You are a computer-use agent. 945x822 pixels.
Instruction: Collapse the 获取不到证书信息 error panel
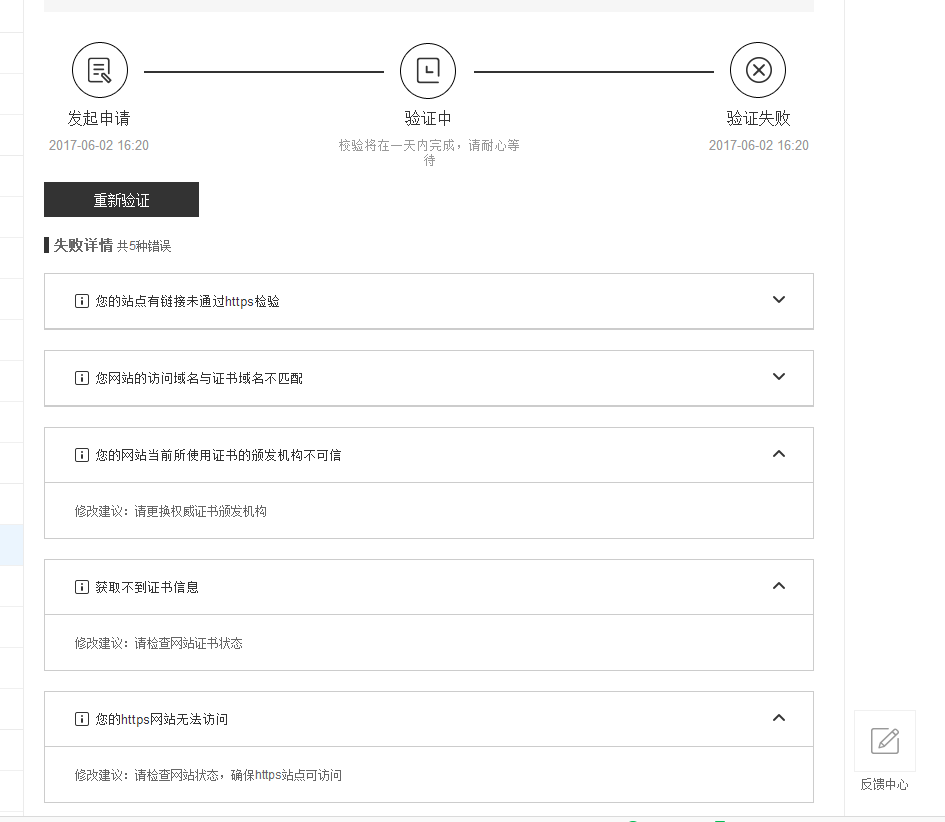[779, 586]
